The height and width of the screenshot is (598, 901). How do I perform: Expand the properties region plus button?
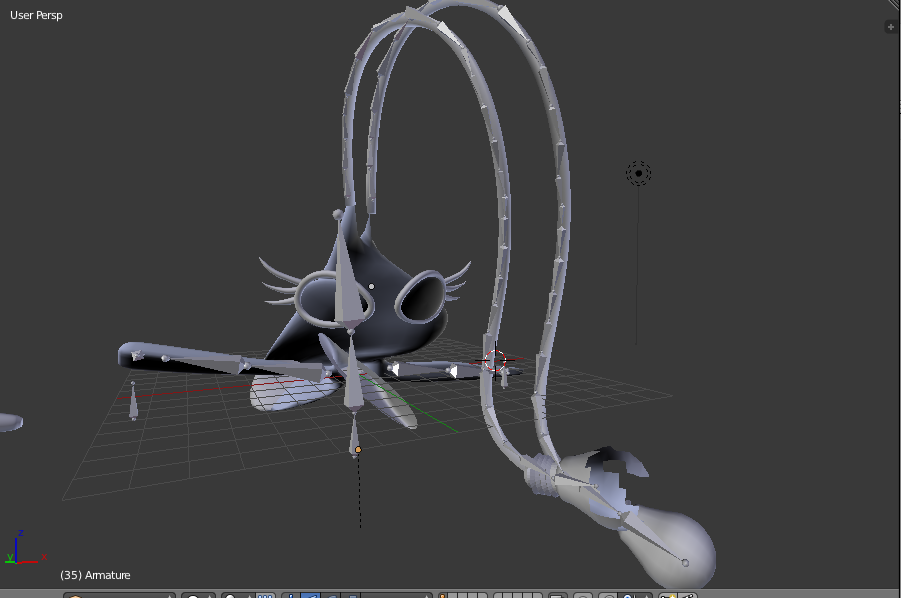point(891,26)
